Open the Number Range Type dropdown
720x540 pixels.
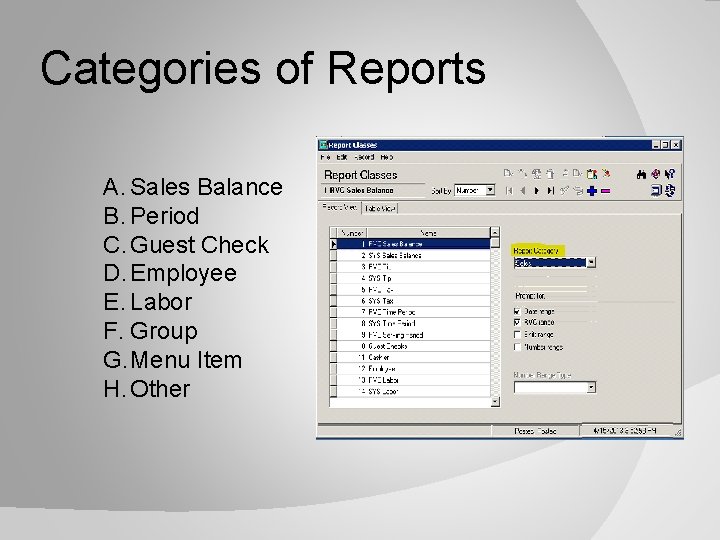[591, 387]
